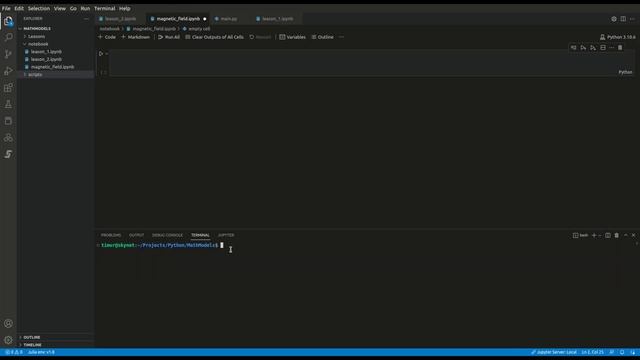This screenshot has height=360, width=640.
Task: Delete the notebook cell with trash icon
Action: click(x=620, y=48)
